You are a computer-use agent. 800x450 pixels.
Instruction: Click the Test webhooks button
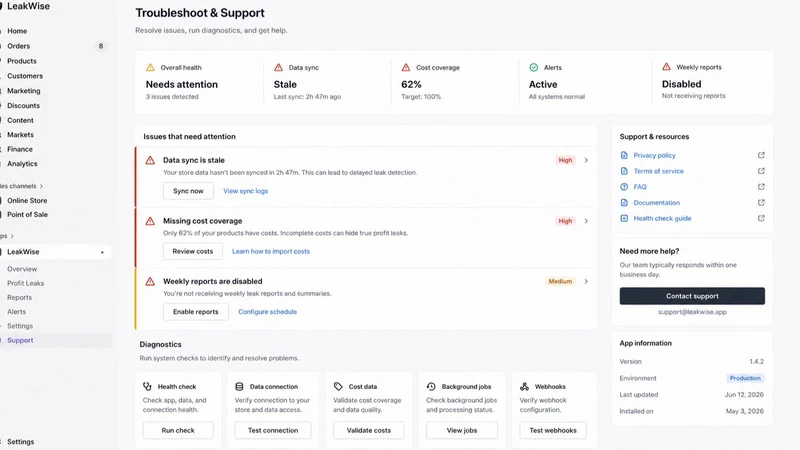pyautogui.click(x=553, y=430)
